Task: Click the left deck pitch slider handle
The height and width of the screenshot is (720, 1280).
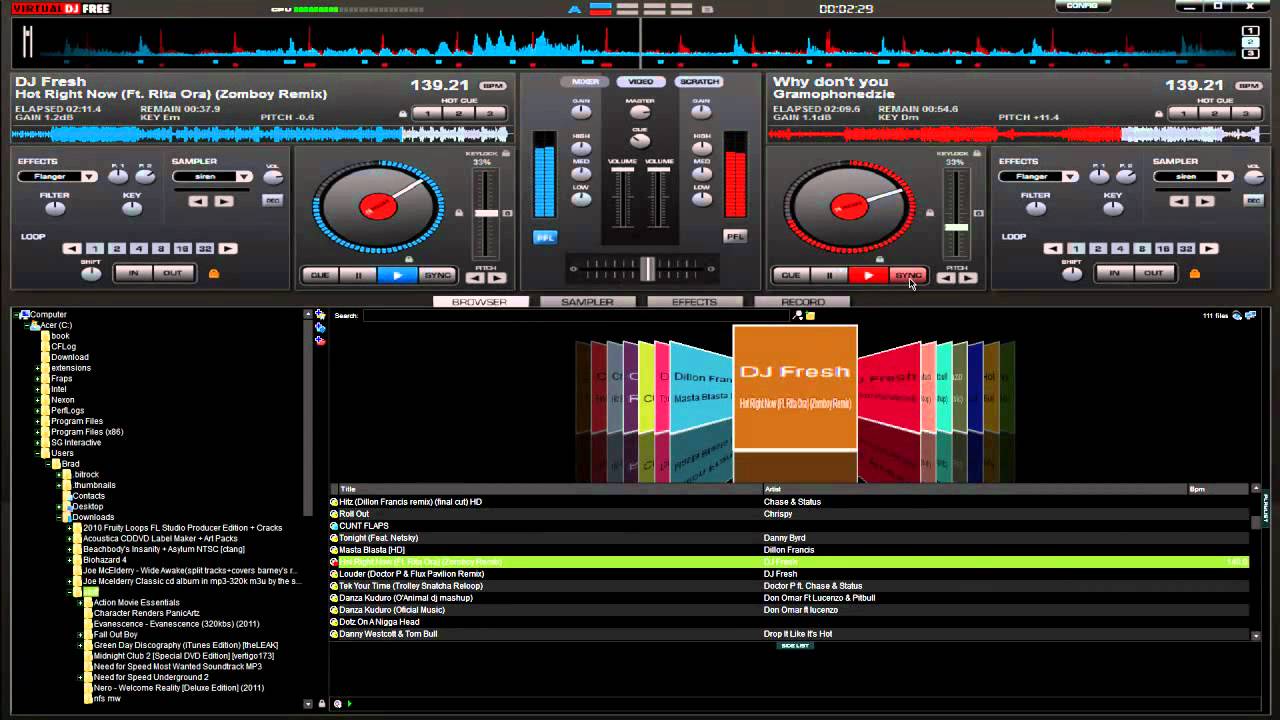Action: pyautogui.click(x=486, y=214)
